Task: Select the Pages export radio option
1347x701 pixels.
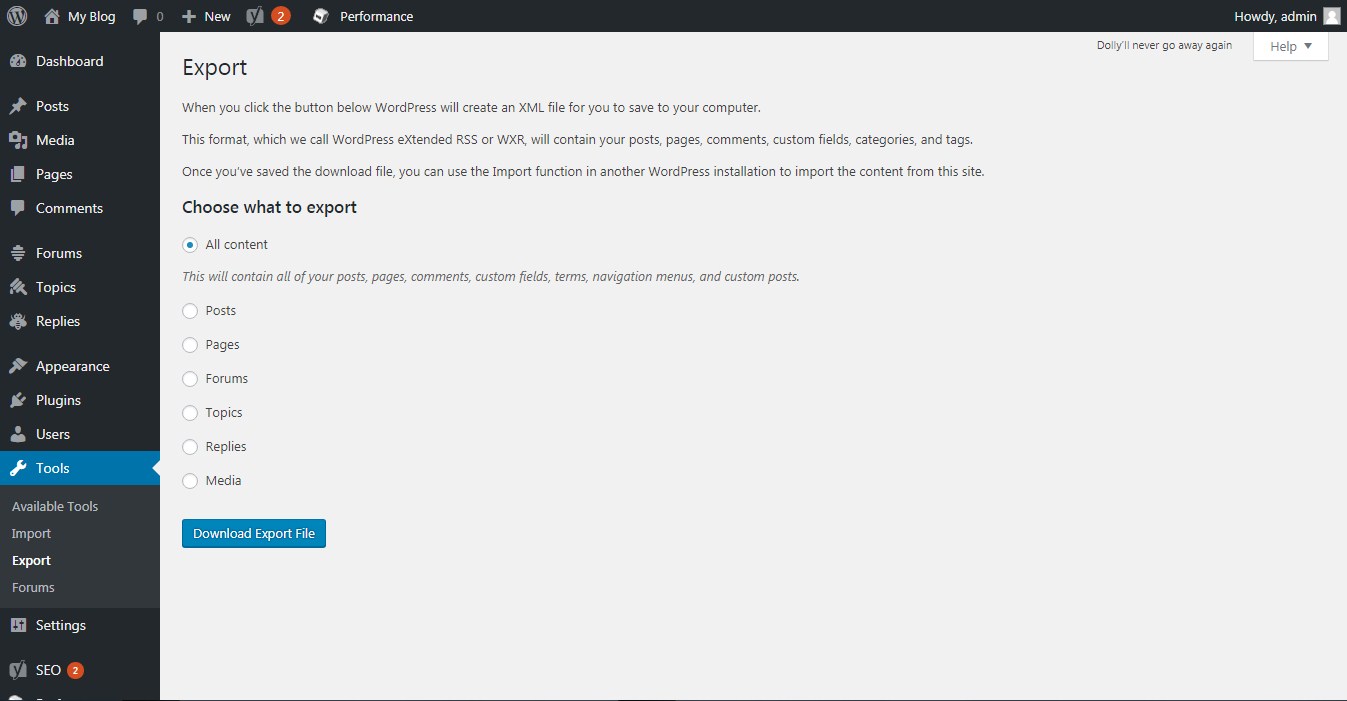Action: [190, 345]
